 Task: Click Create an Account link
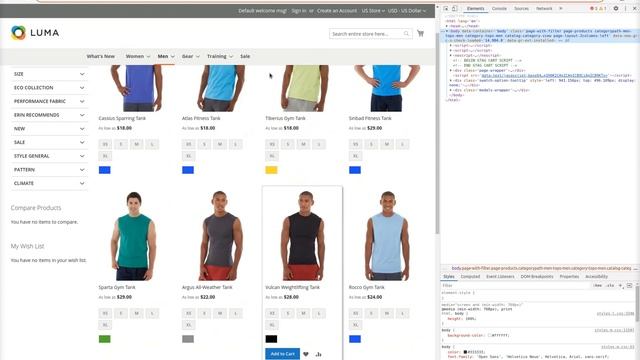coord(337,11)
